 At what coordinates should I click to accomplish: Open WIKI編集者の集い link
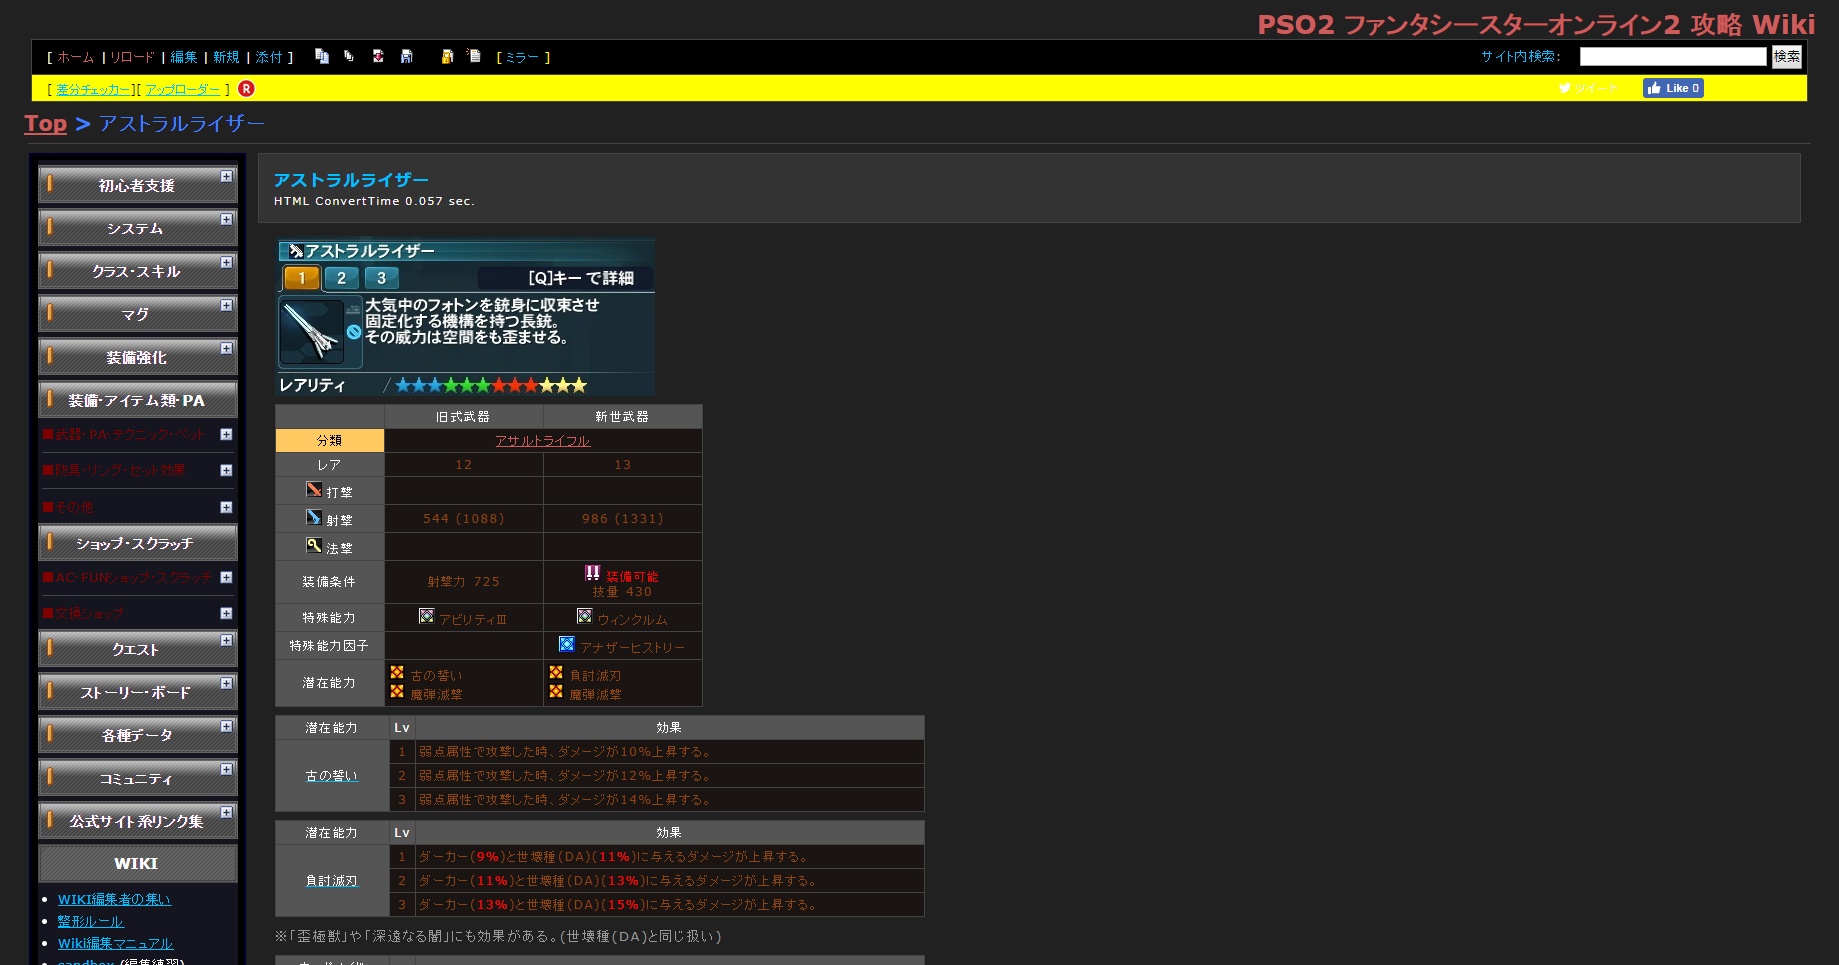tap(114, 899)
